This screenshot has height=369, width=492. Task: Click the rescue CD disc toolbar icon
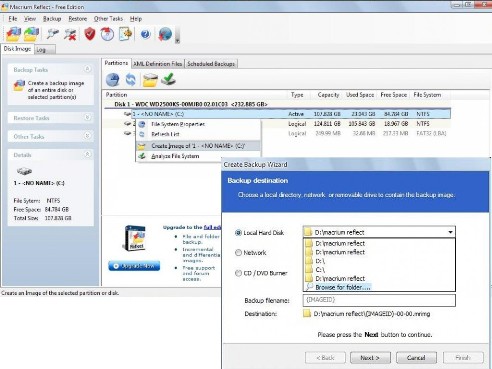(x=107, y=34)
